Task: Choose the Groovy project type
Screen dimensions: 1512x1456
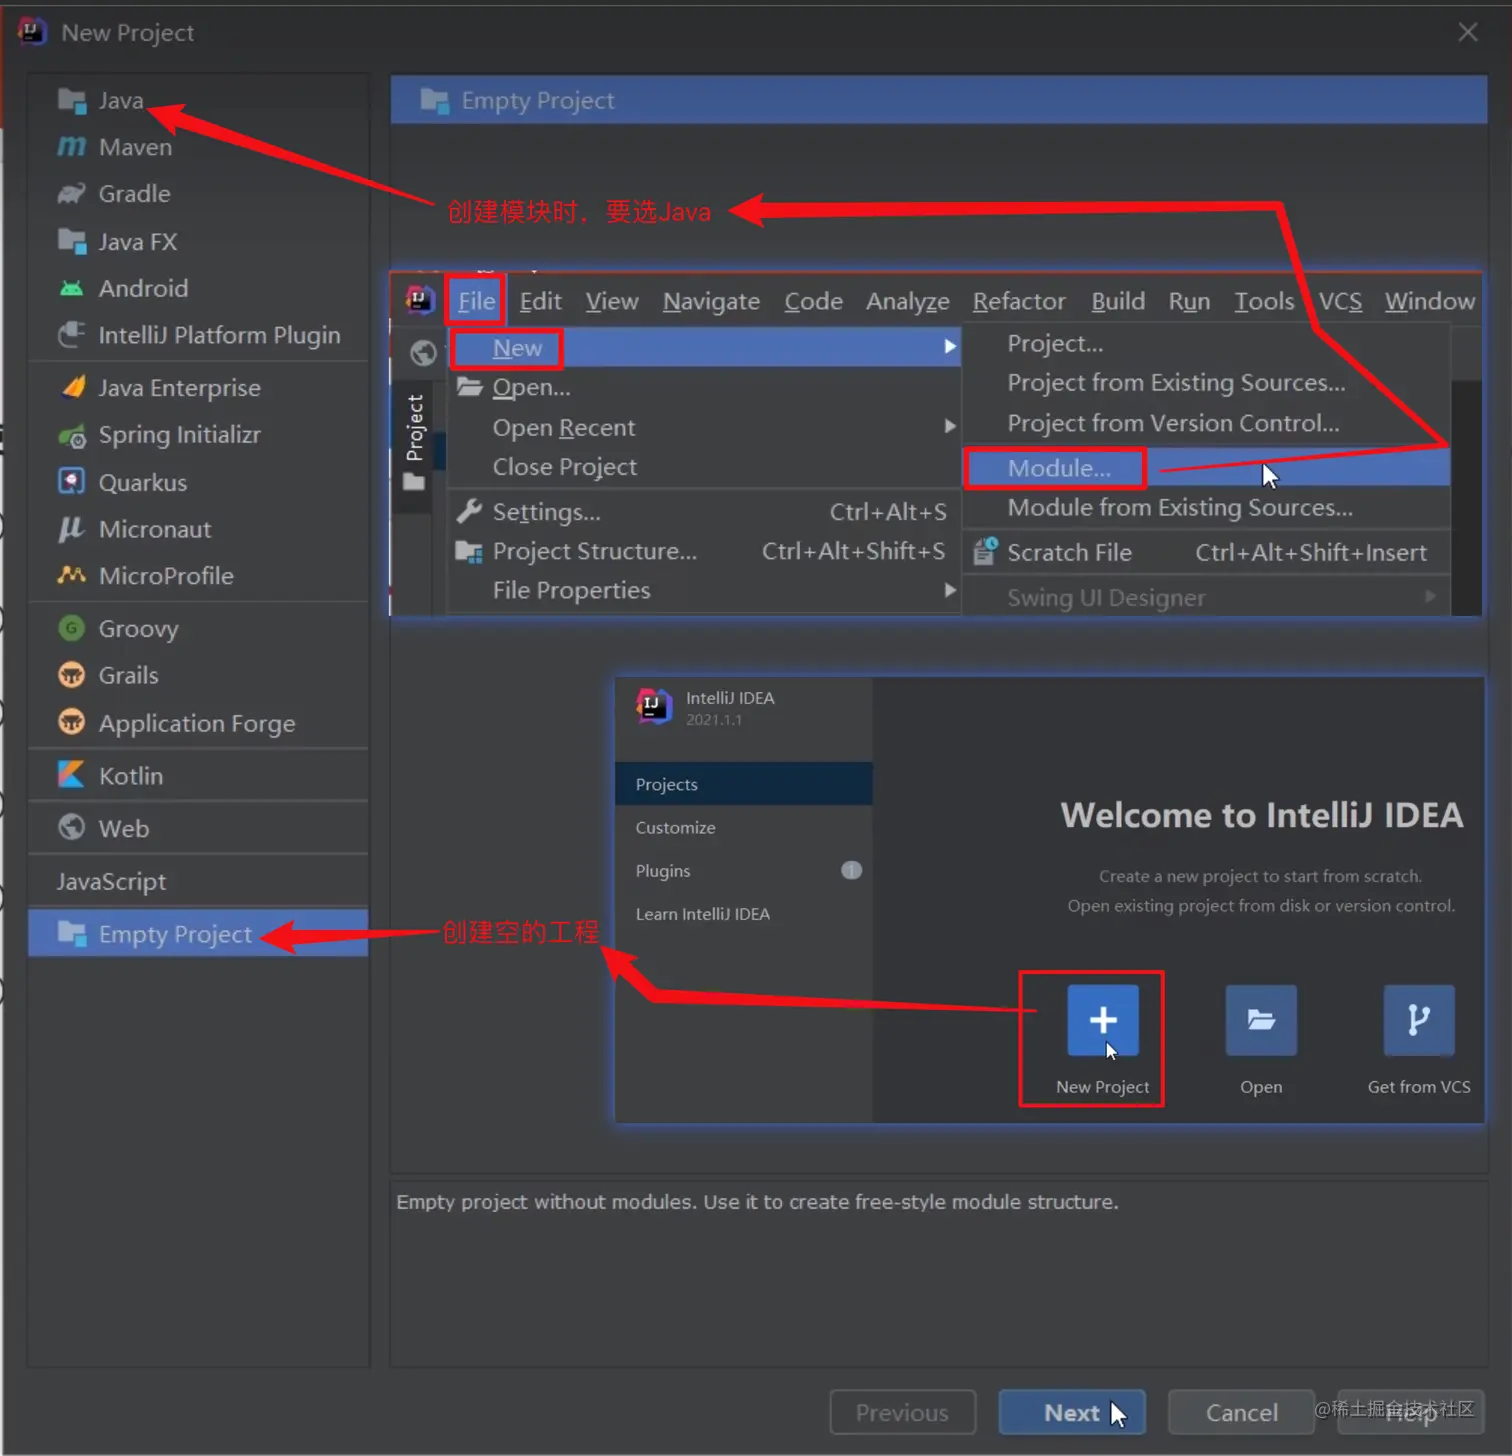Action: click(199, 629)
